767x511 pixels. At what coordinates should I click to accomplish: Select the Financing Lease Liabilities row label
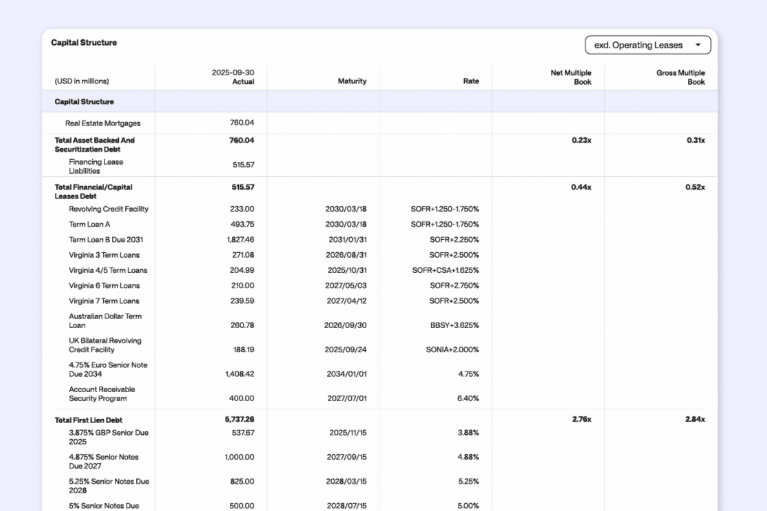click(x=96, y=166)
